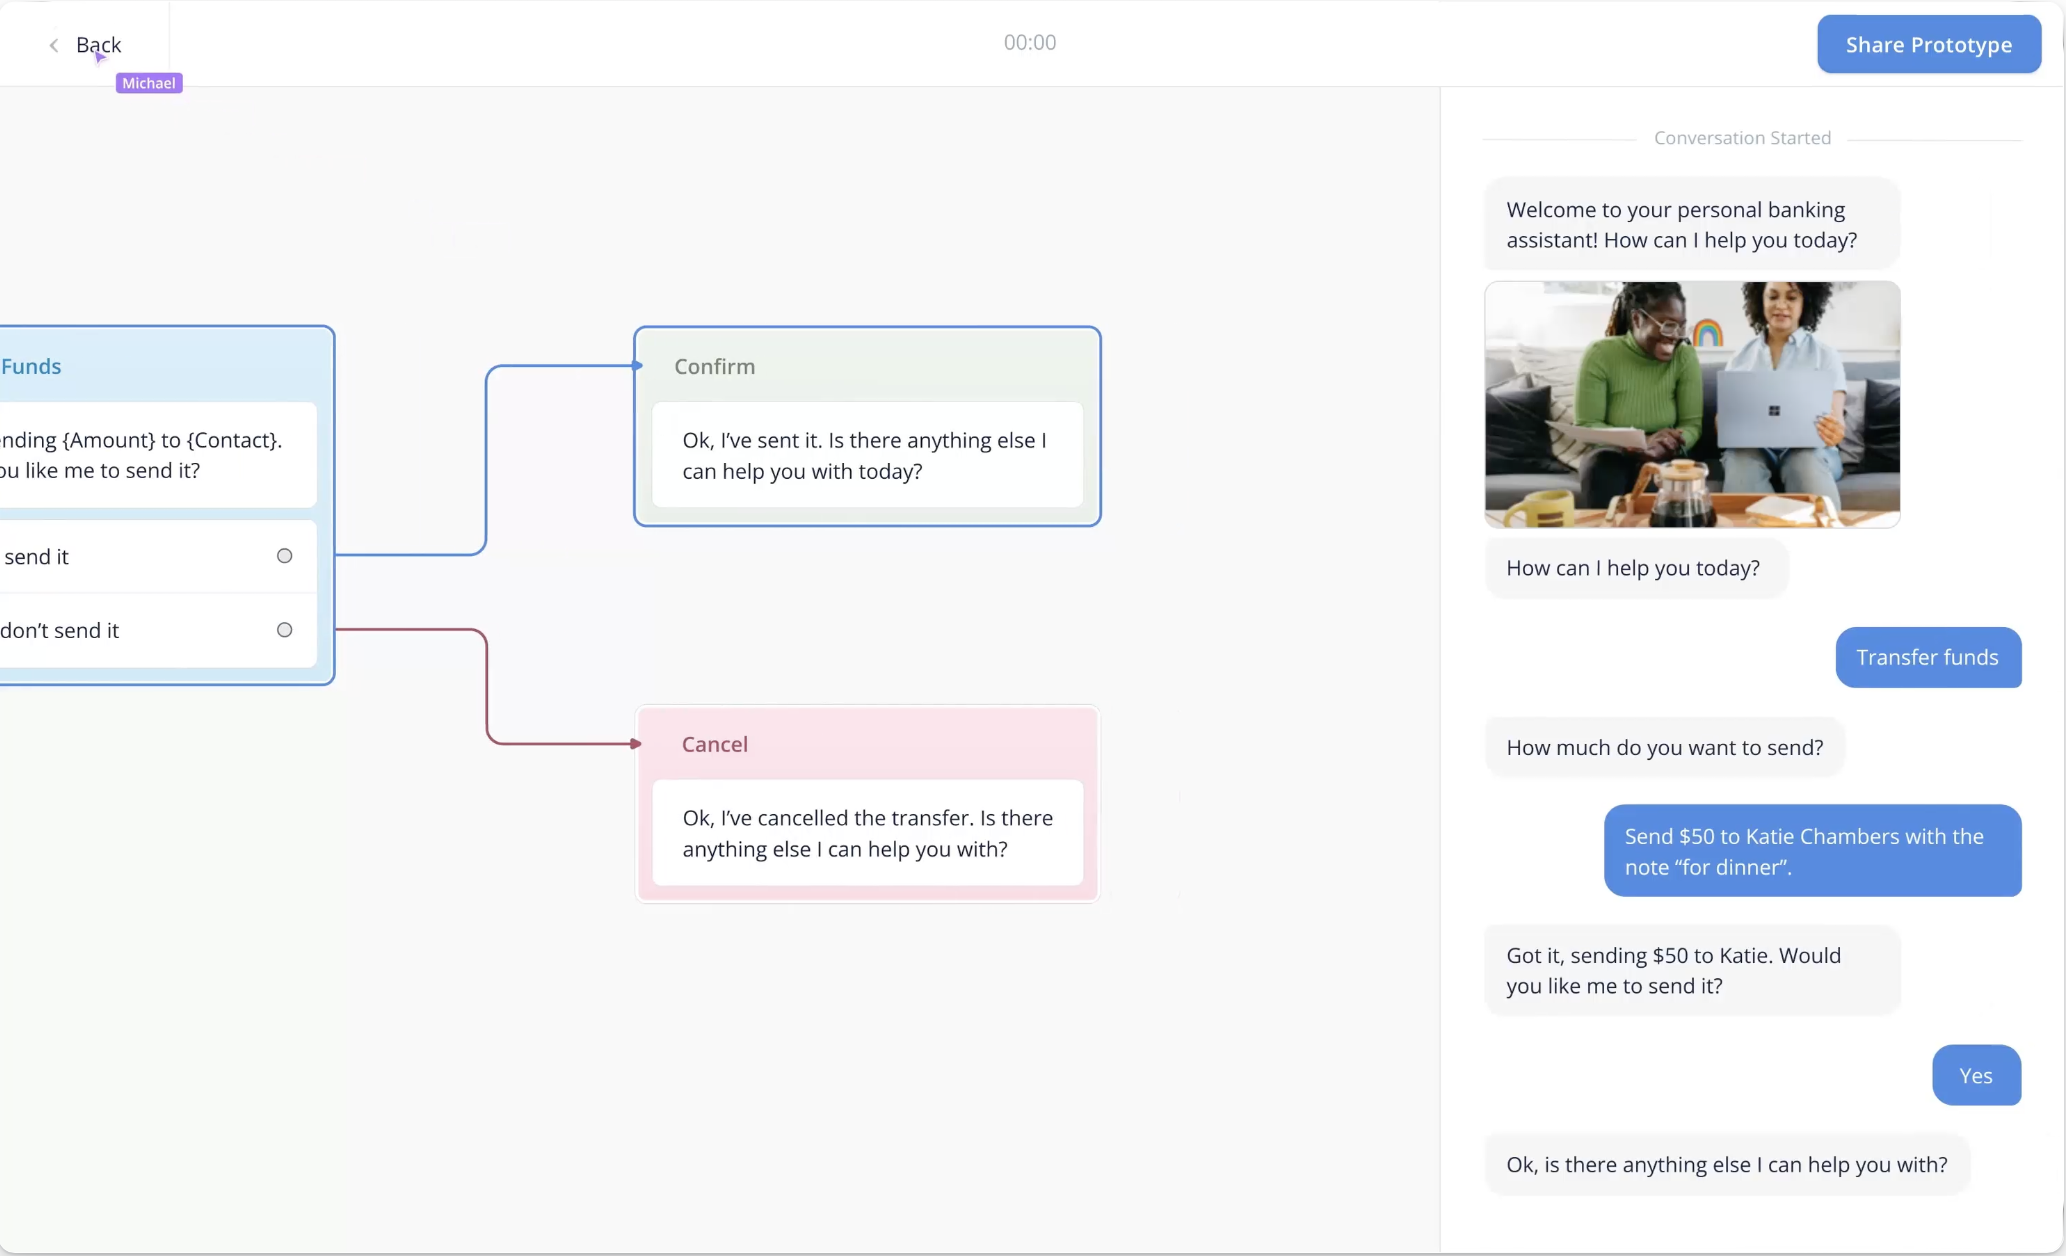Click the 'Transfer funds' user reply bubble
Screen dimensions: 2066x1256
pyautogui.click(x=1928, y=657)
